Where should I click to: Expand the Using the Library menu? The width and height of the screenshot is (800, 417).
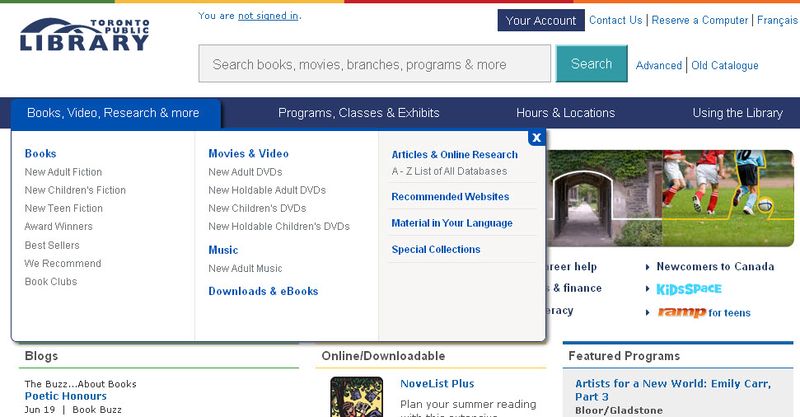[737, 113]
